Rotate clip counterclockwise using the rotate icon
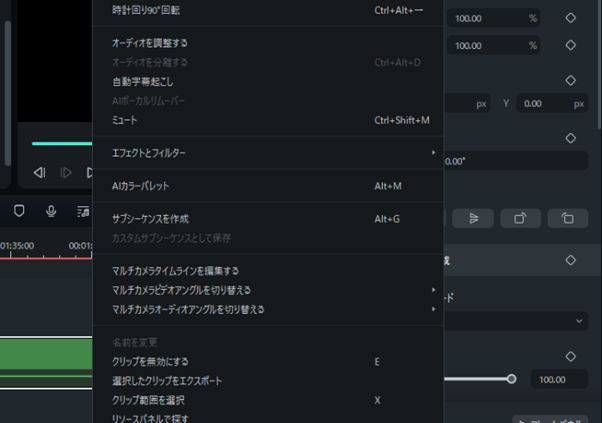Screen dimensions: 602x423 [x=568, y=218]
